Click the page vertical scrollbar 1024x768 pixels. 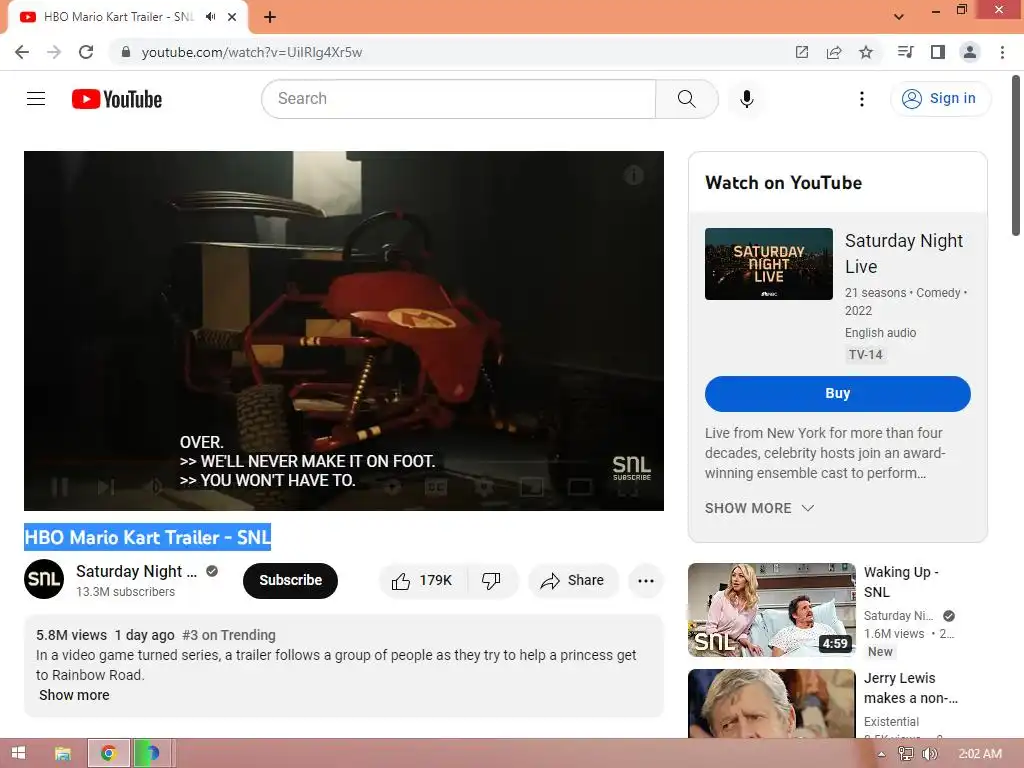(1016, 157)
